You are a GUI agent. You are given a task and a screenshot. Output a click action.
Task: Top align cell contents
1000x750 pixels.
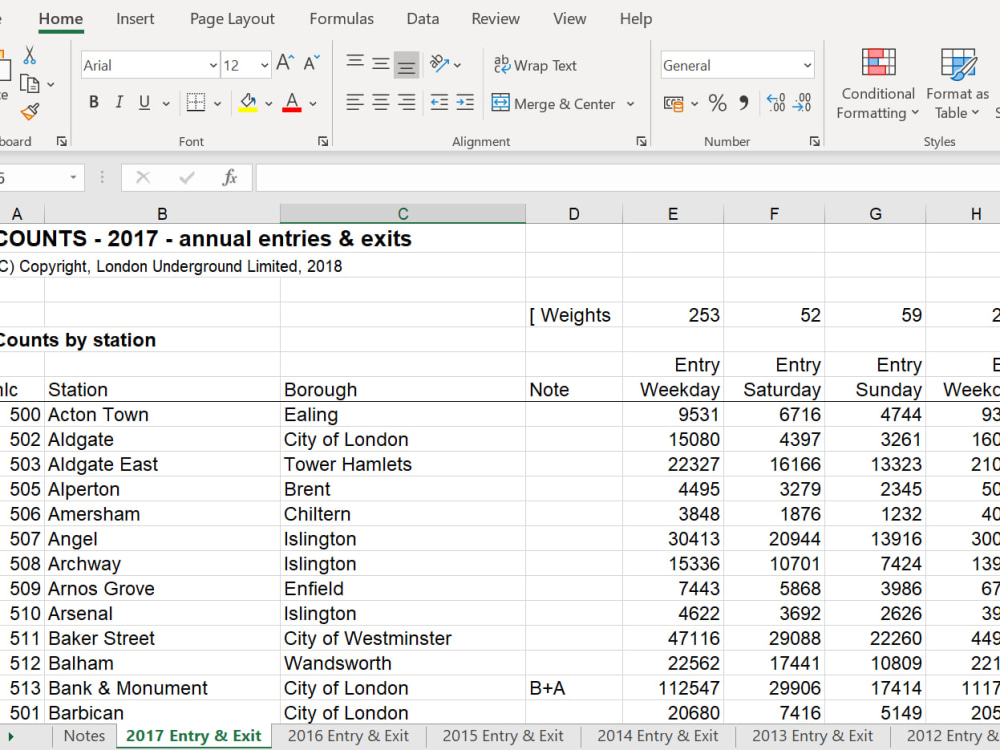tap(355, 63)
